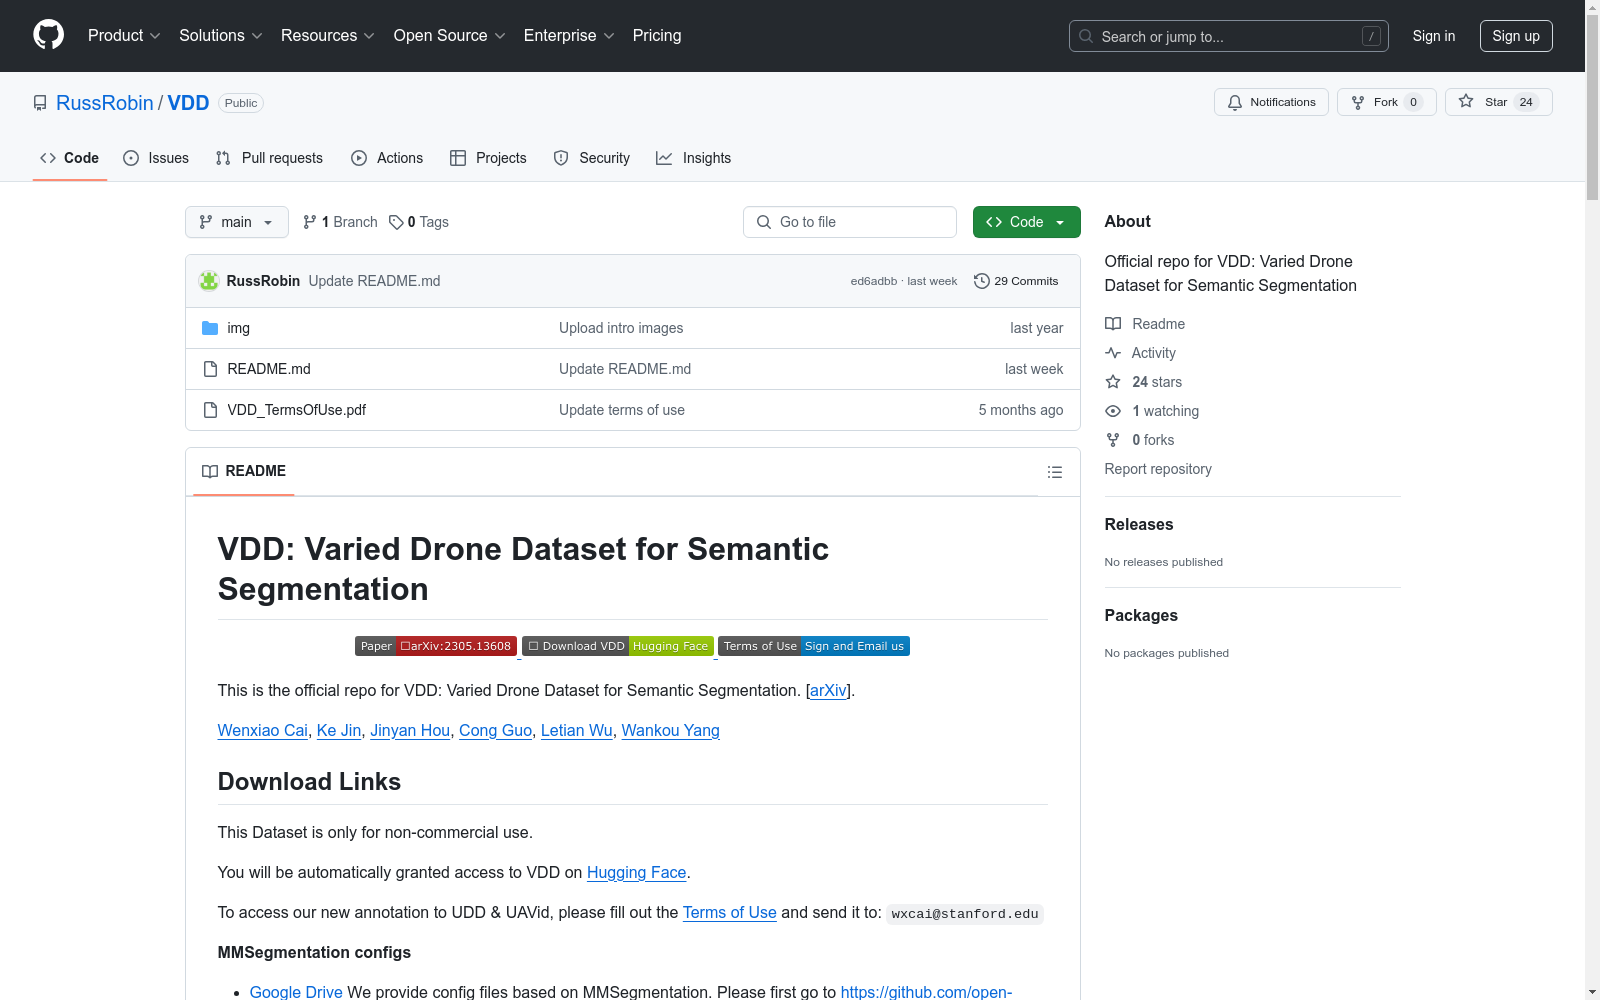The width and height of the screenshot is (1600, 1000).
Task: Click the img folder icon
Action: (210, 328)
